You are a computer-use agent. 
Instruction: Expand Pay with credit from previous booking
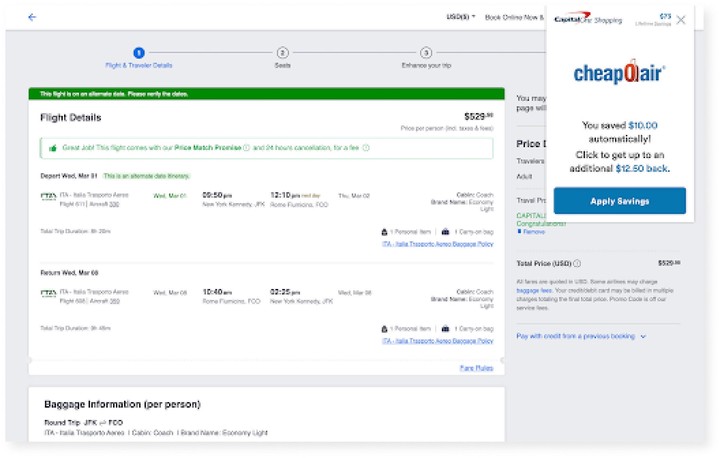point(581,336)
